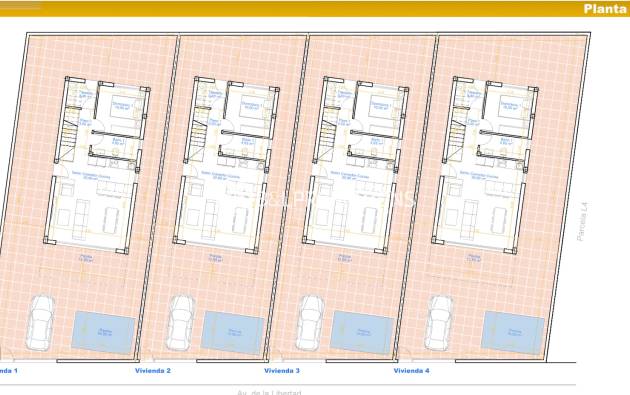The width and height of the screenshot is (630, 395).
Task: Click the staircase in the Vivienda 3 house
Action: (x=327, y=135)
